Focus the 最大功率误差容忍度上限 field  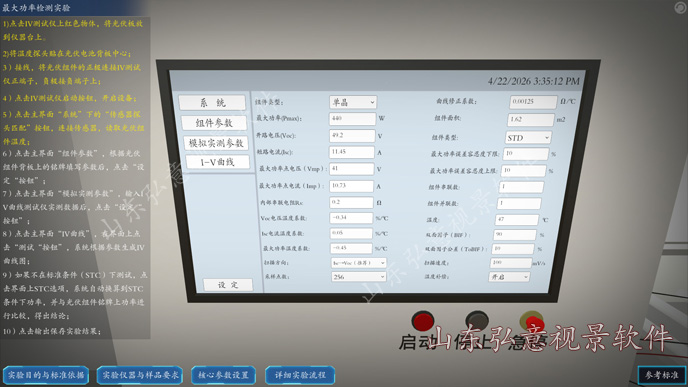[523, 170]
